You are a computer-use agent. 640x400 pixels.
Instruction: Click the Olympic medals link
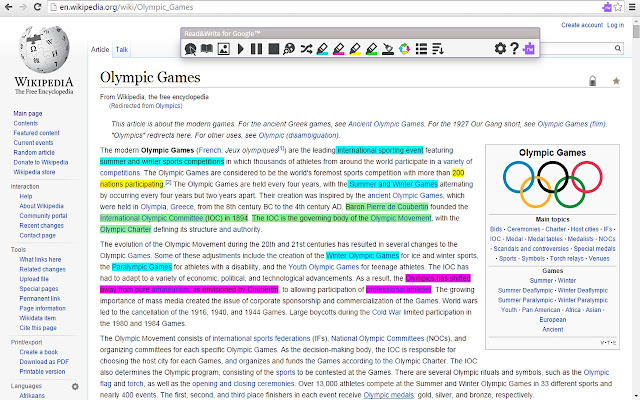click(x=388, y=395)
